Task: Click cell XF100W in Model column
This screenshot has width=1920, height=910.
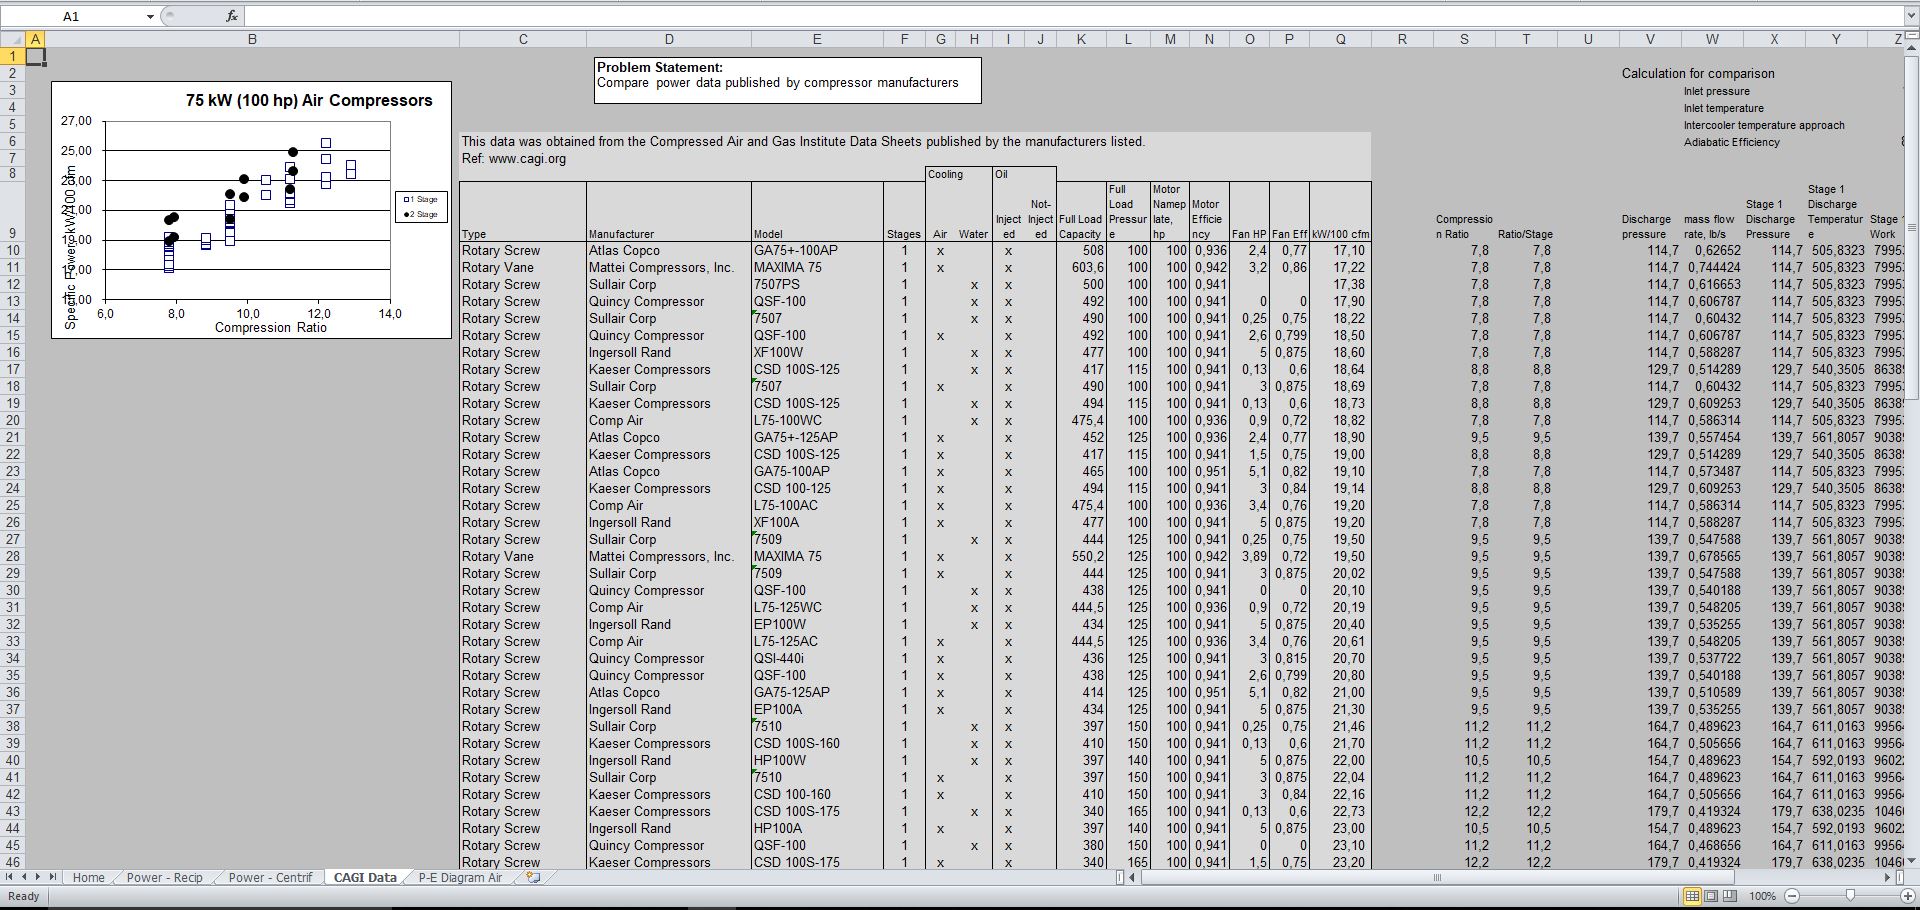Action: pyautogui.click(x=817, y=352)
